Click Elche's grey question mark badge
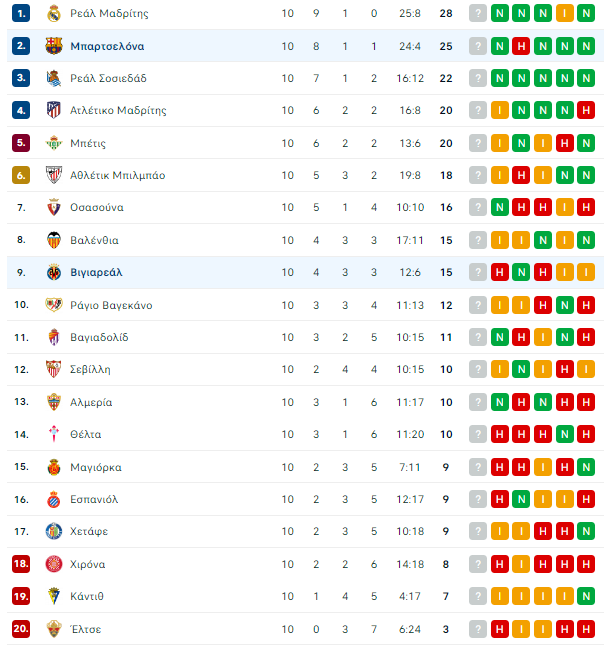The width and height of the screenshot is (611, 650). 478,629
